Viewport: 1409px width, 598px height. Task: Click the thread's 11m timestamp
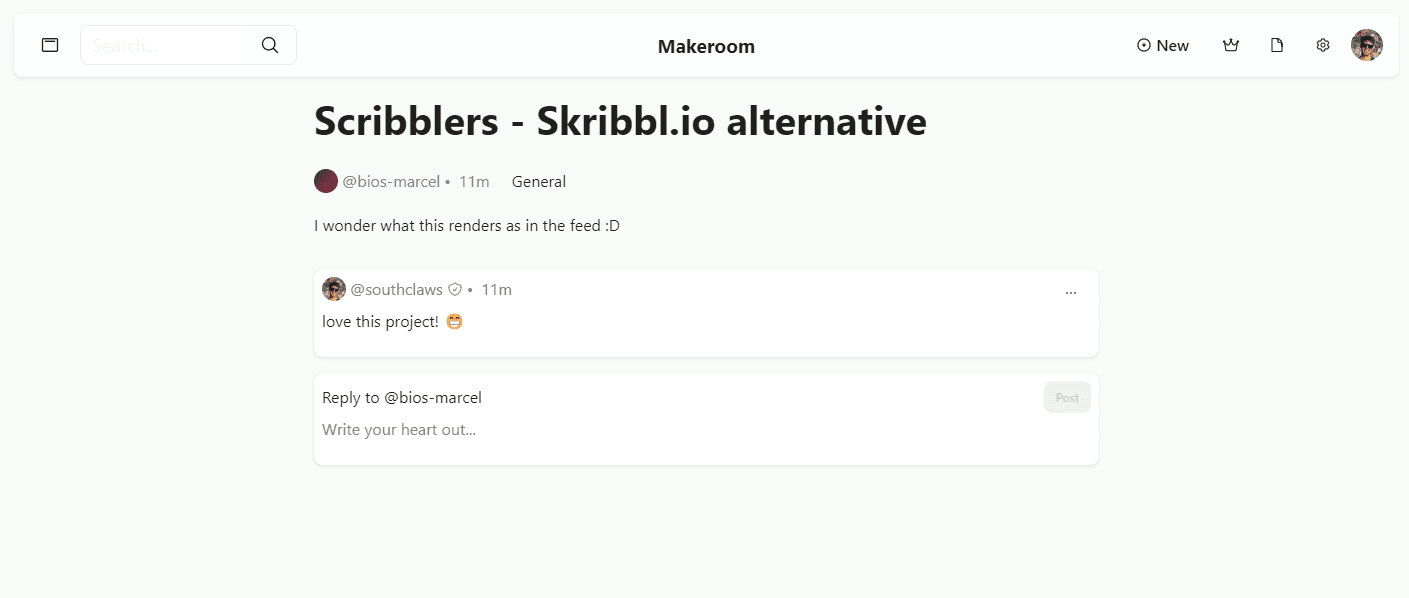coord(474,182)
